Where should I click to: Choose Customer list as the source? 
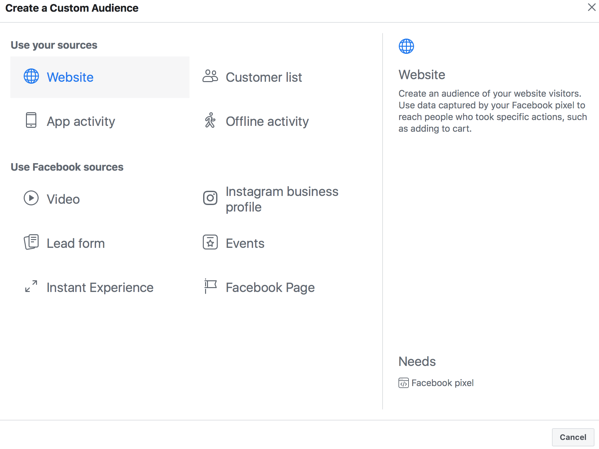click(x=264, y=77)
